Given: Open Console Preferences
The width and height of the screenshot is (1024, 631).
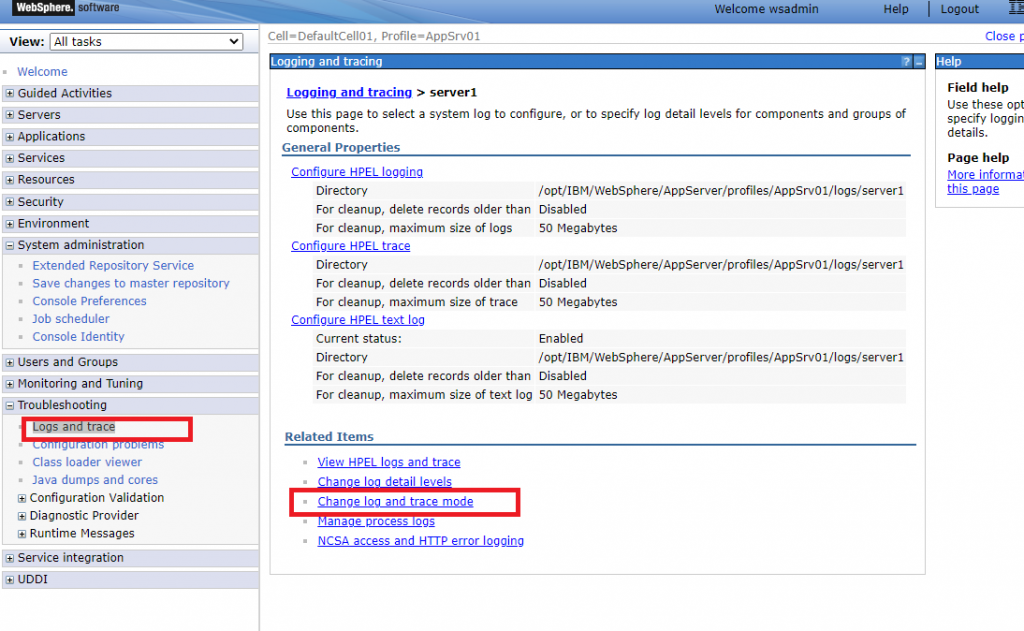Looking at the screenshot, I should (89, 301).
